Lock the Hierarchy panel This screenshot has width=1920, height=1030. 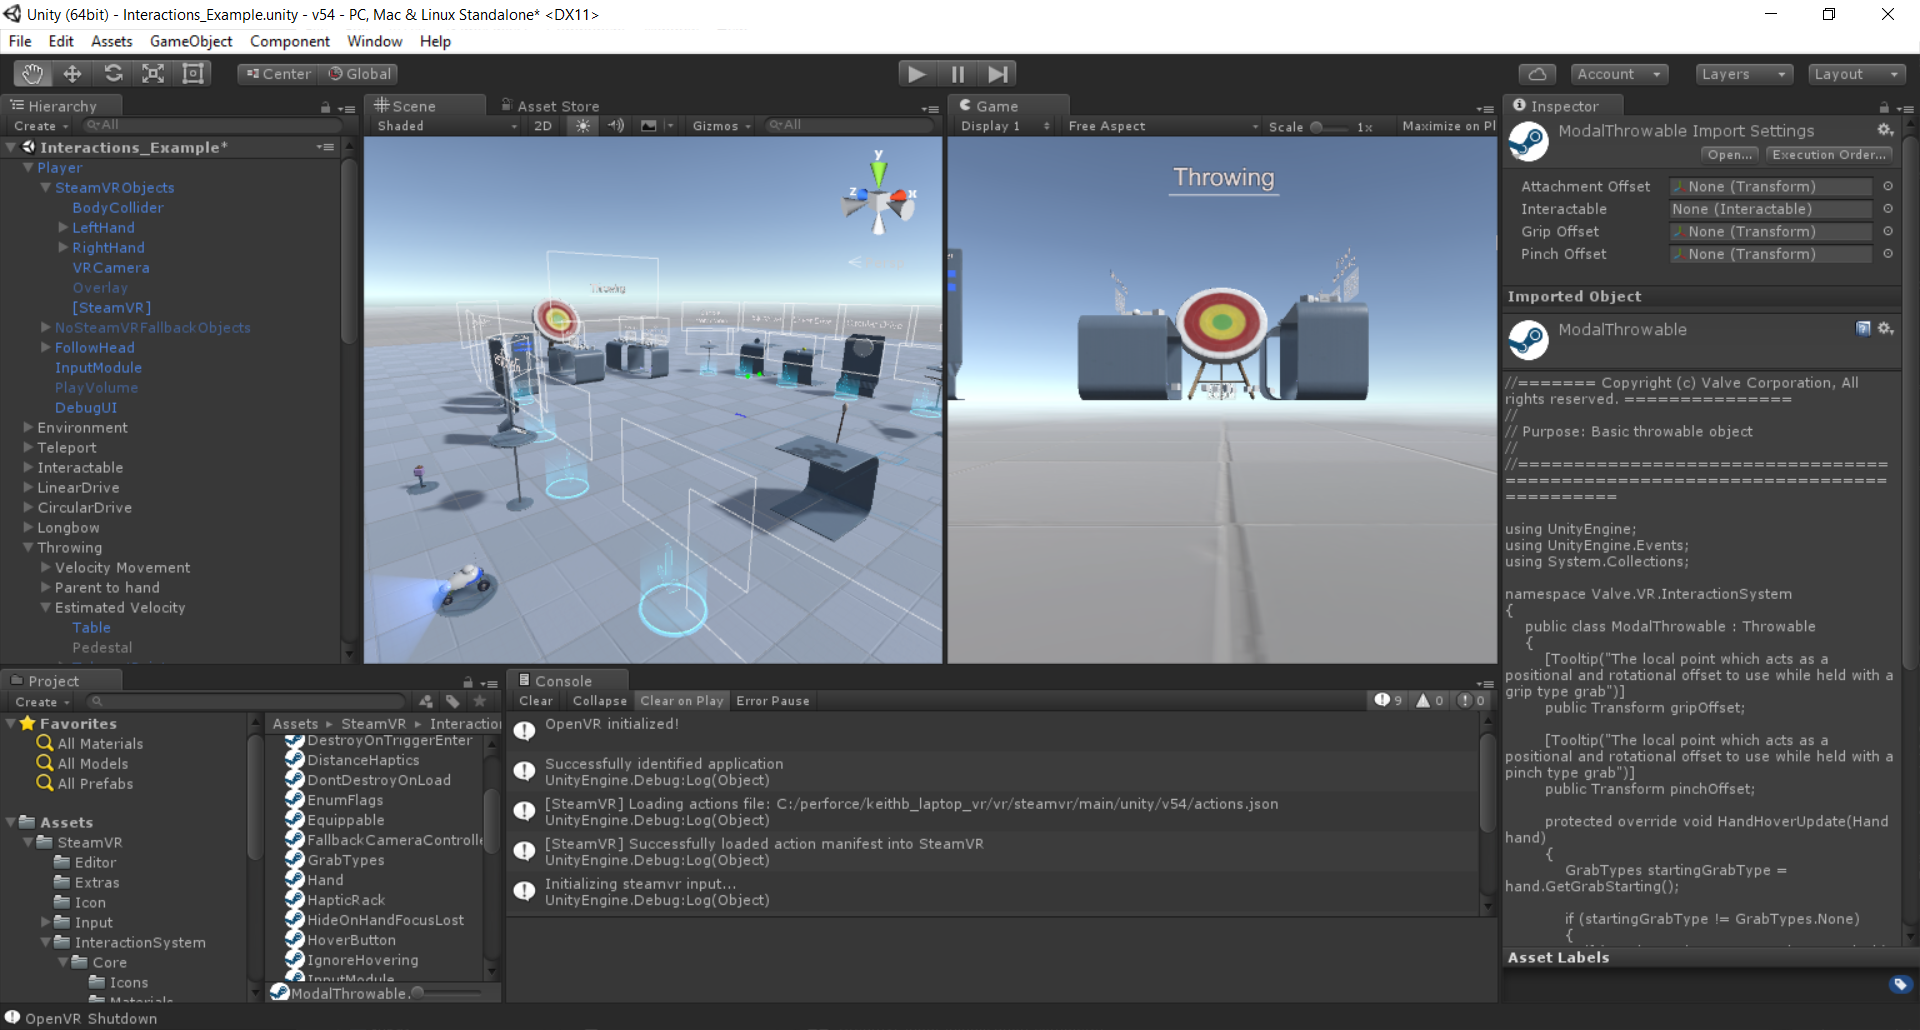point(325,107)
